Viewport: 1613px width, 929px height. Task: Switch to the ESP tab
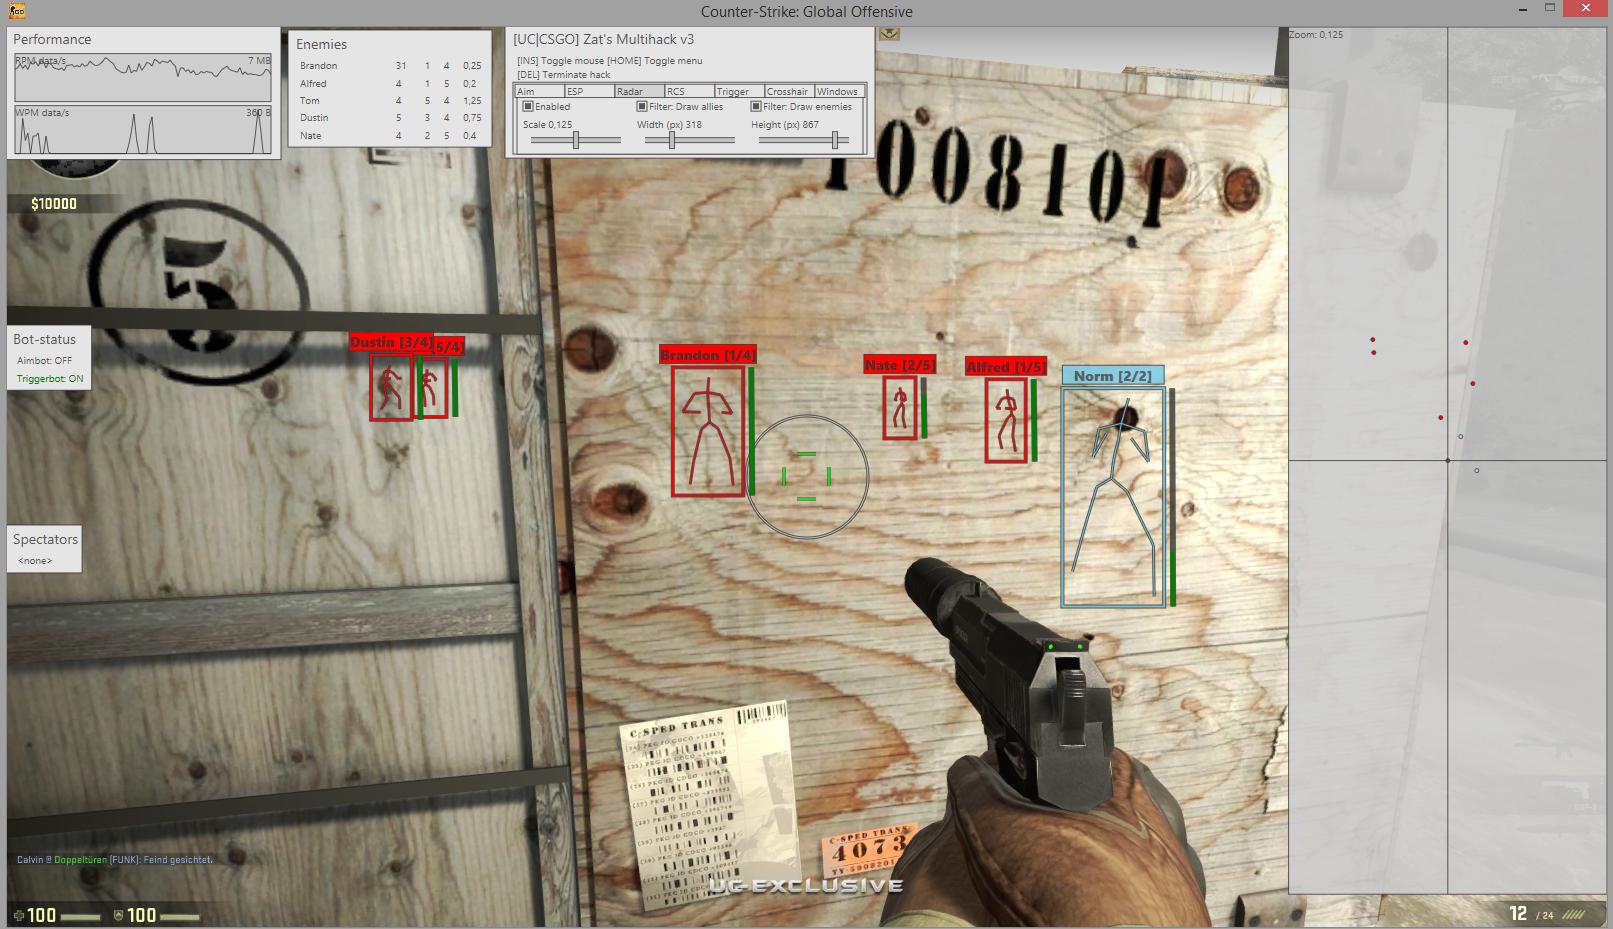coord(589,91)
